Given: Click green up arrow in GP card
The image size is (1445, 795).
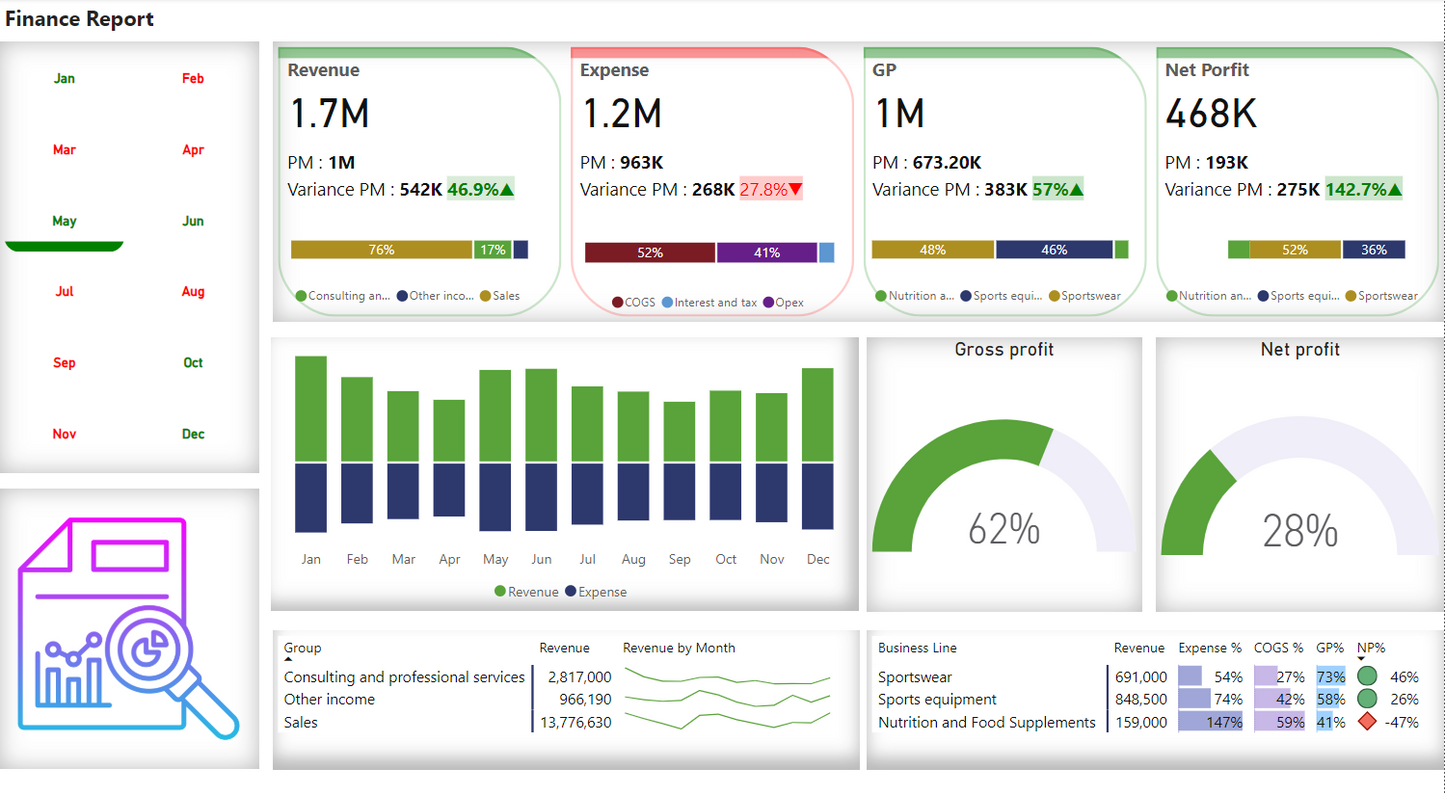Looking at the screenshot, I should [x=1076, y=189].
